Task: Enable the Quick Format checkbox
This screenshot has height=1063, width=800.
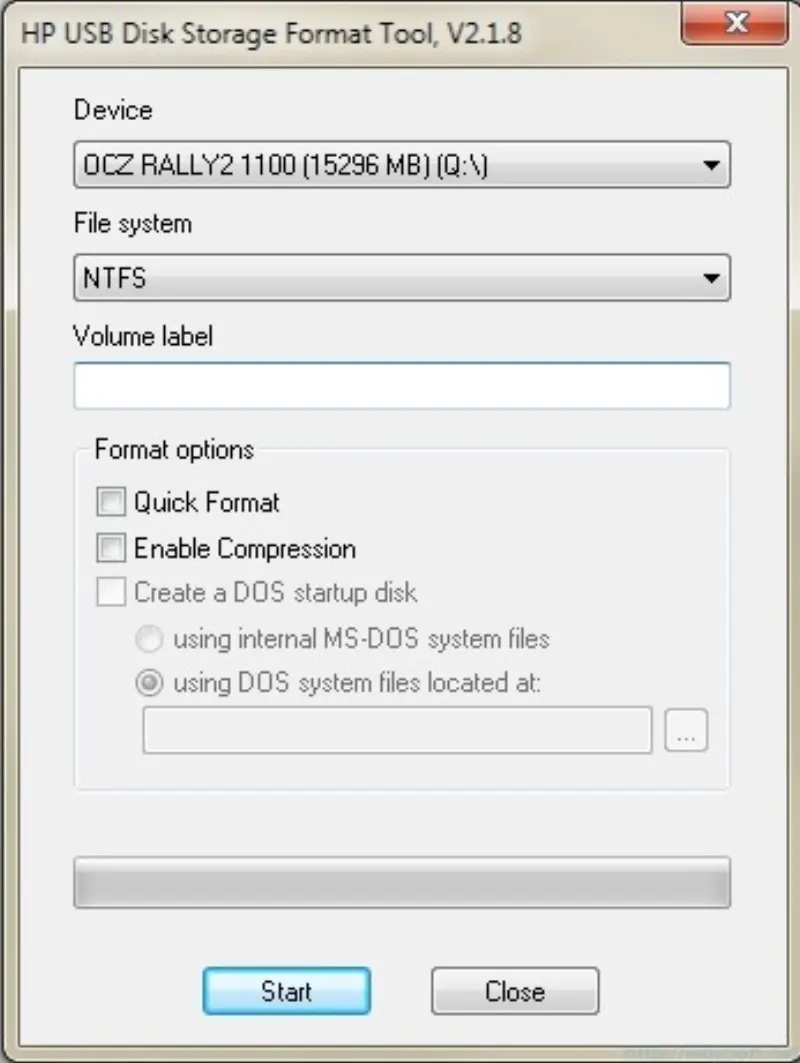Action: [110, 502]
